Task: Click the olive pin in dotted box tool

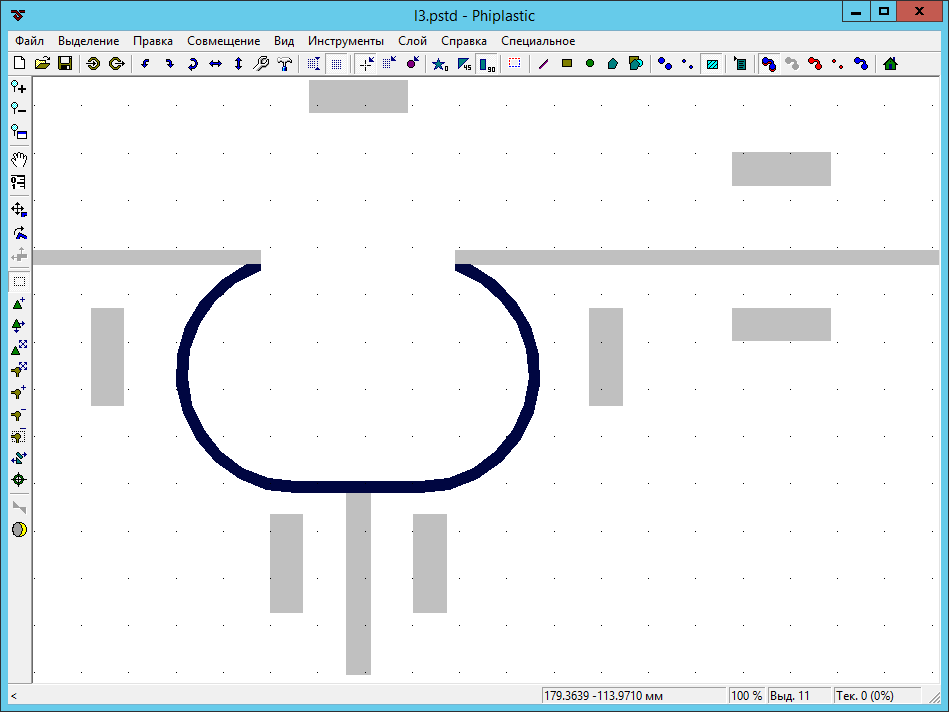Action: click(x=19, y=435)
